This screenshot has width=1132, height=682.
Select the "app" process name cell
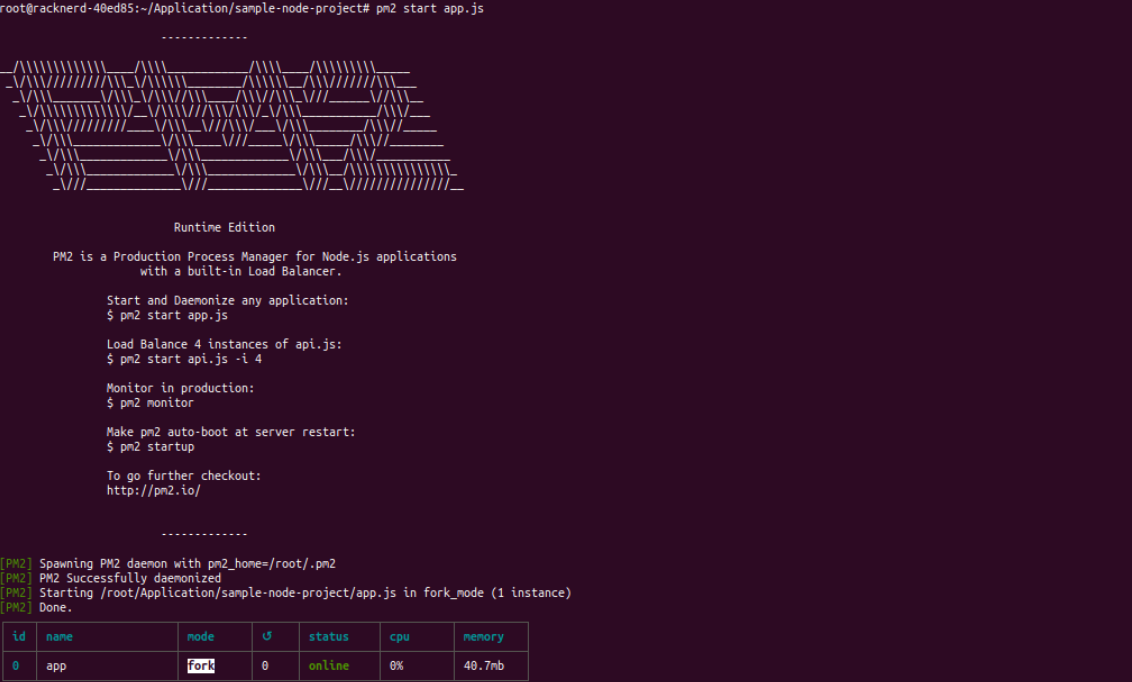pyautogui.click(x=56, y=665)
